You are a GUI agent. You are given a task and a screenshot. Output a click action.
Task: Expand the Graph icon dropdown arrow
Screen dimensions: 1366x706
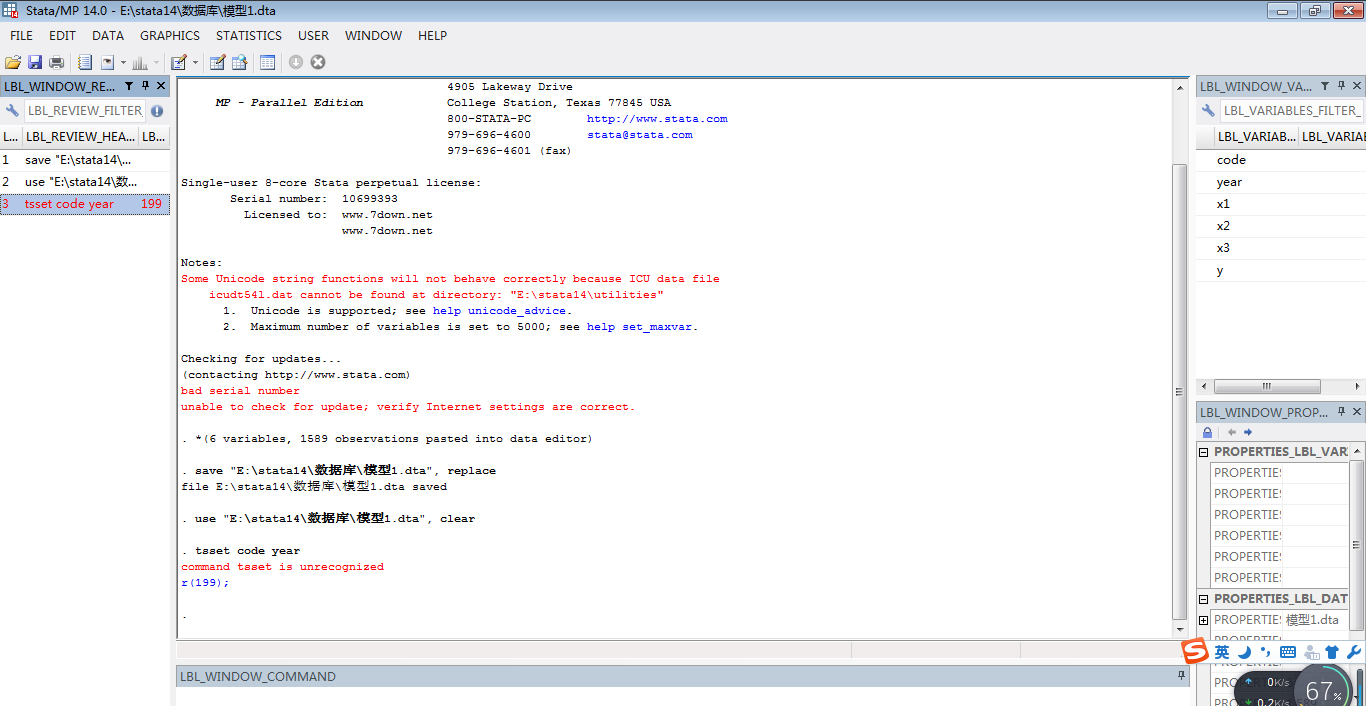156,62
